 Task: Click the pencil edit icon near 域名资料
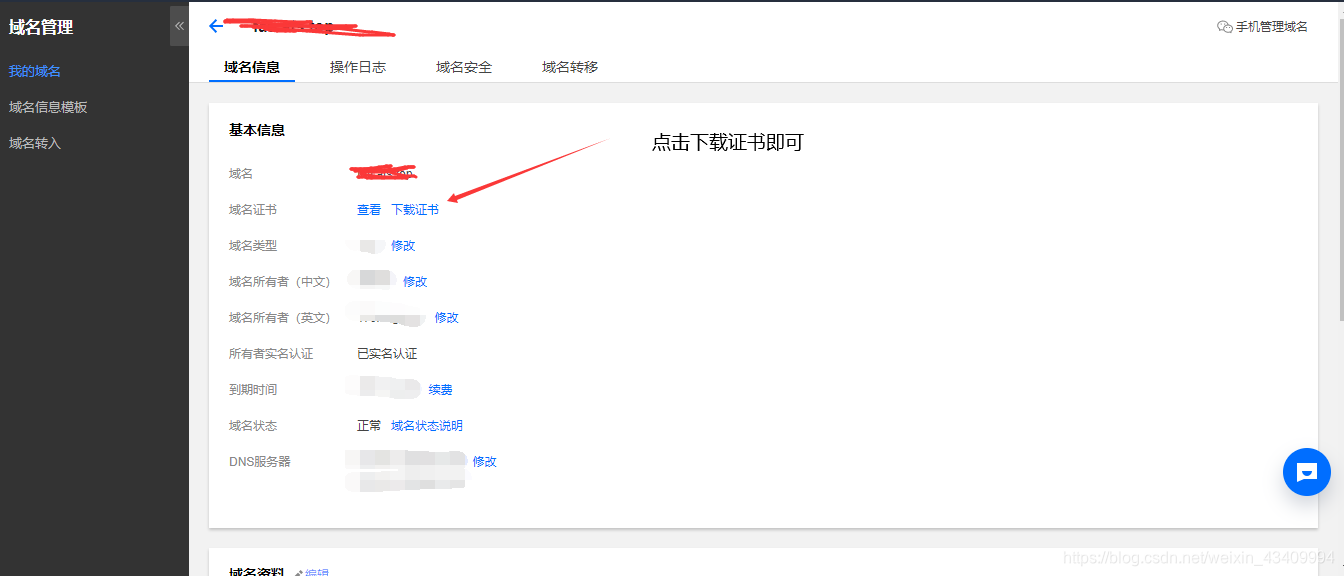(x=298, y=573)
